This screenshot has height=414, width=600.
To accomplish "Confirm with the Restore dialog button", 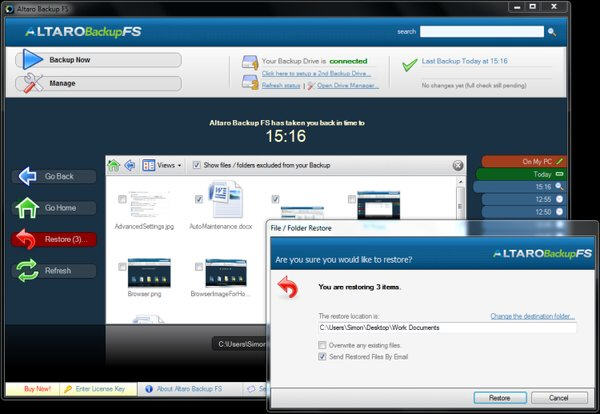I will click(x=500, y=398).
